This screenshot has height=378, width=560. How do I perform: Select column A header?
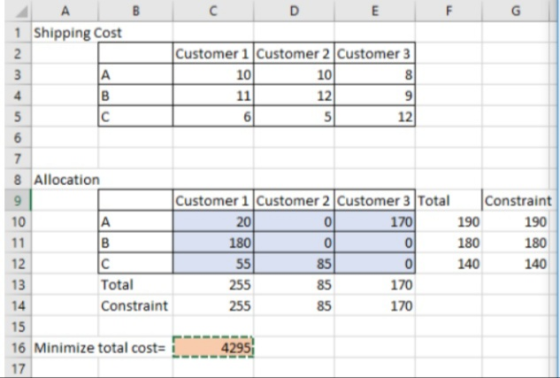click(x=65, y=11)
